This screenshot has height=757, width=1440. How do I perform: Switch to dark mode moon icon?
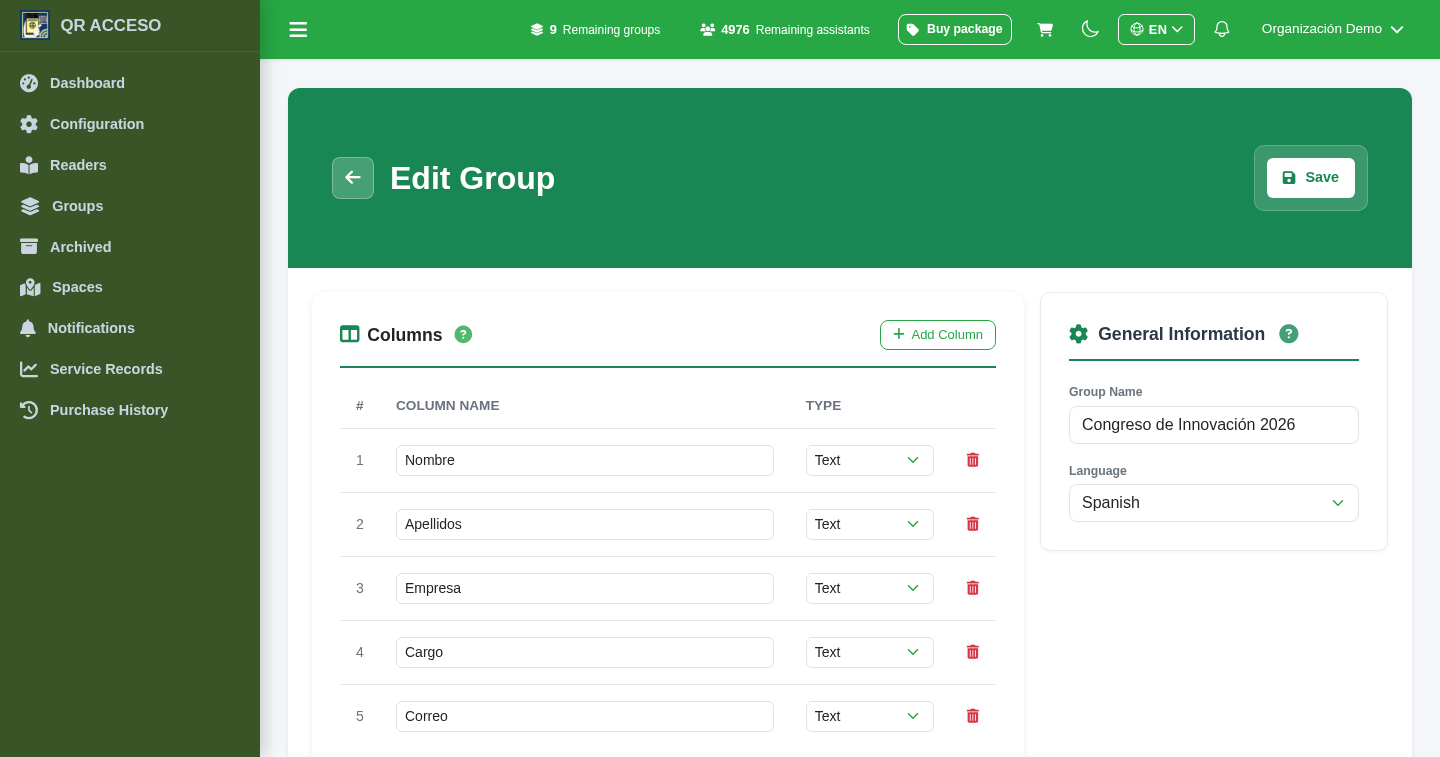[1090, 29]
